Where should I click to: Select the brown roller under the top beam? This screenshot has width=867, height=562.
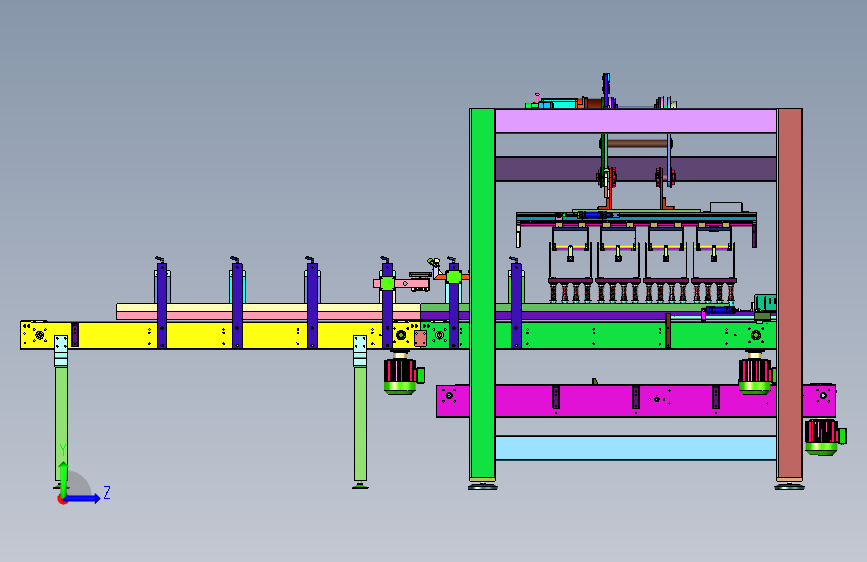(x=638, y=144)
